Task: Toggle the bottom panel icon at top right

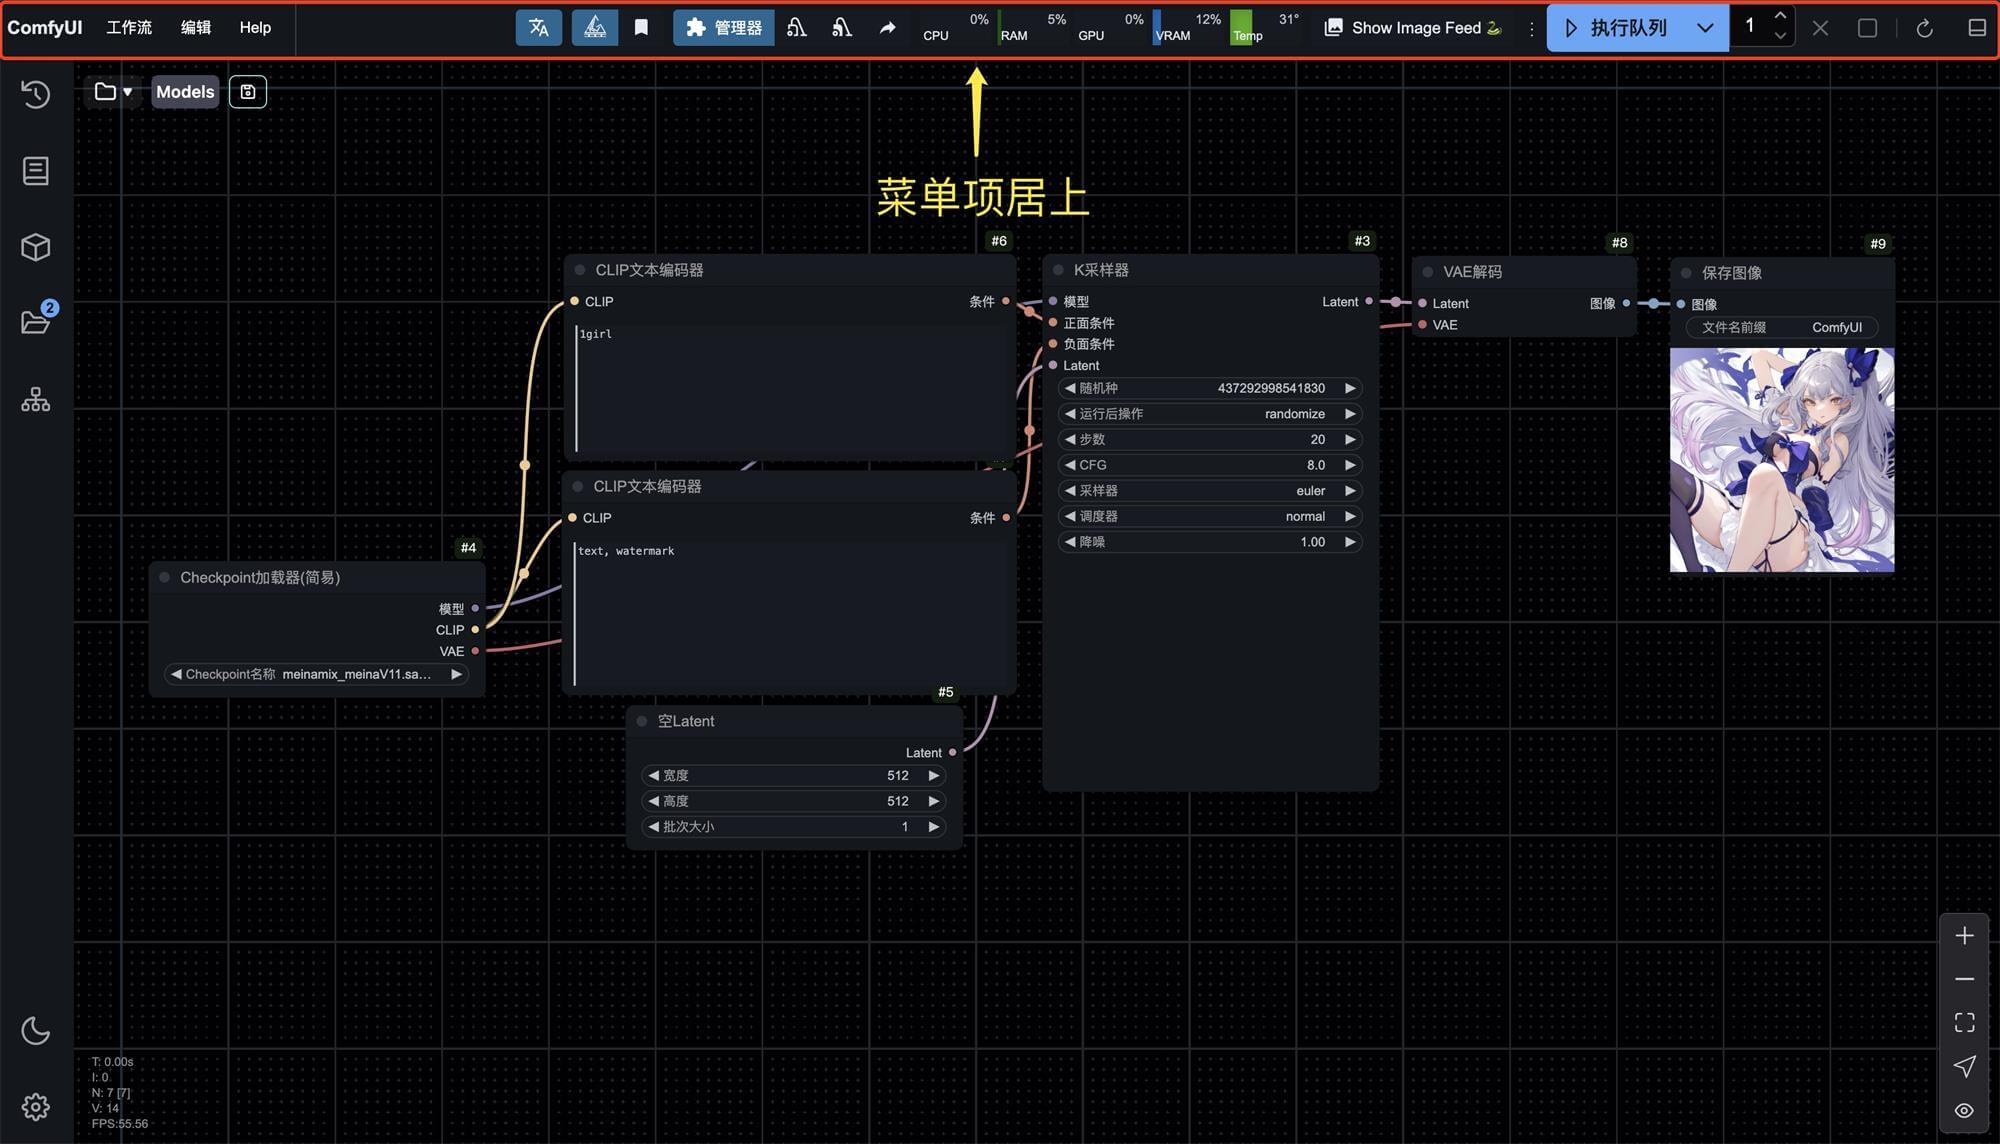Action: click(x=1976, y=28)
